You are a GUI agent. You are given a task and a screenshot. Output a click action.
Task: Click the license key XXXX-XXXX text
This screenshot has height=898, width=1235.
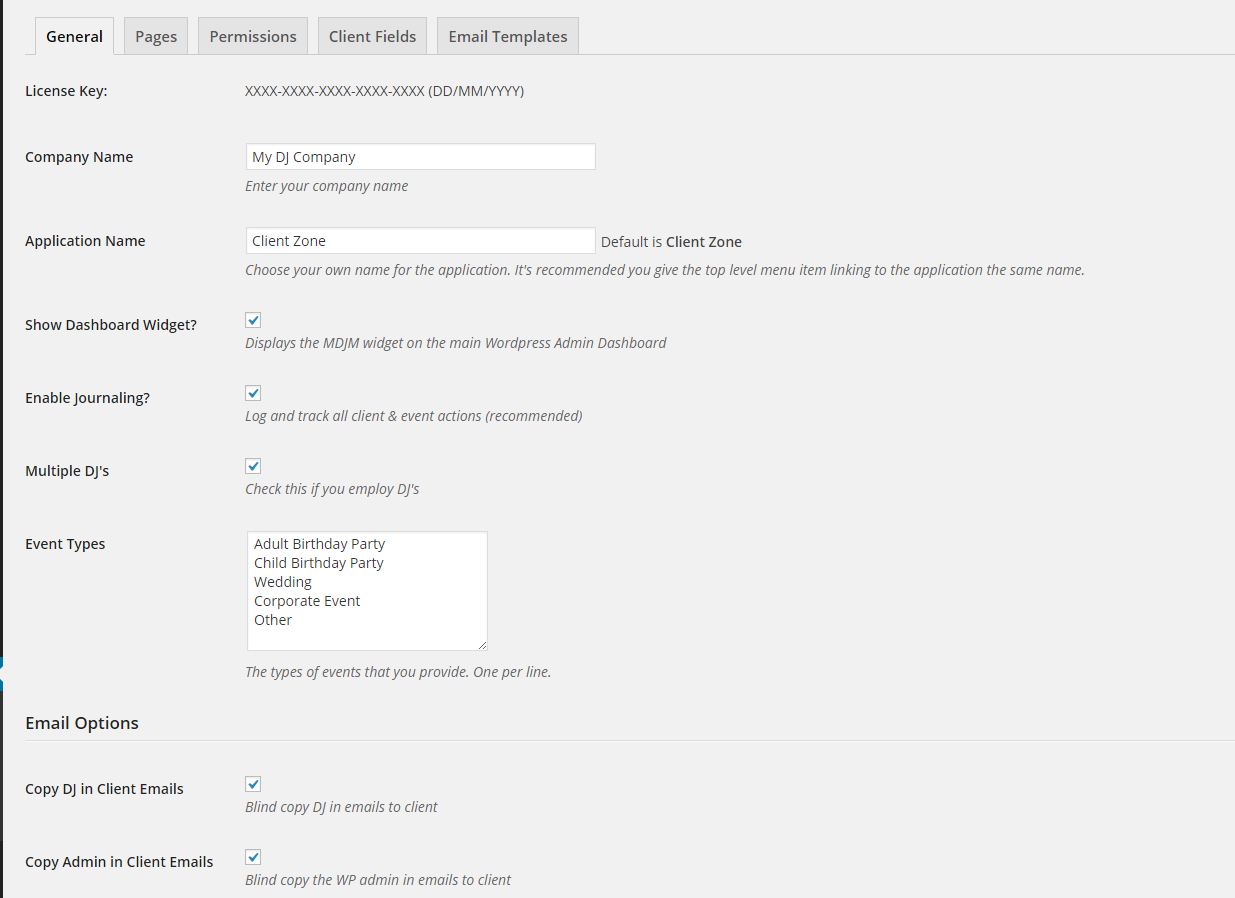point(384,91)
